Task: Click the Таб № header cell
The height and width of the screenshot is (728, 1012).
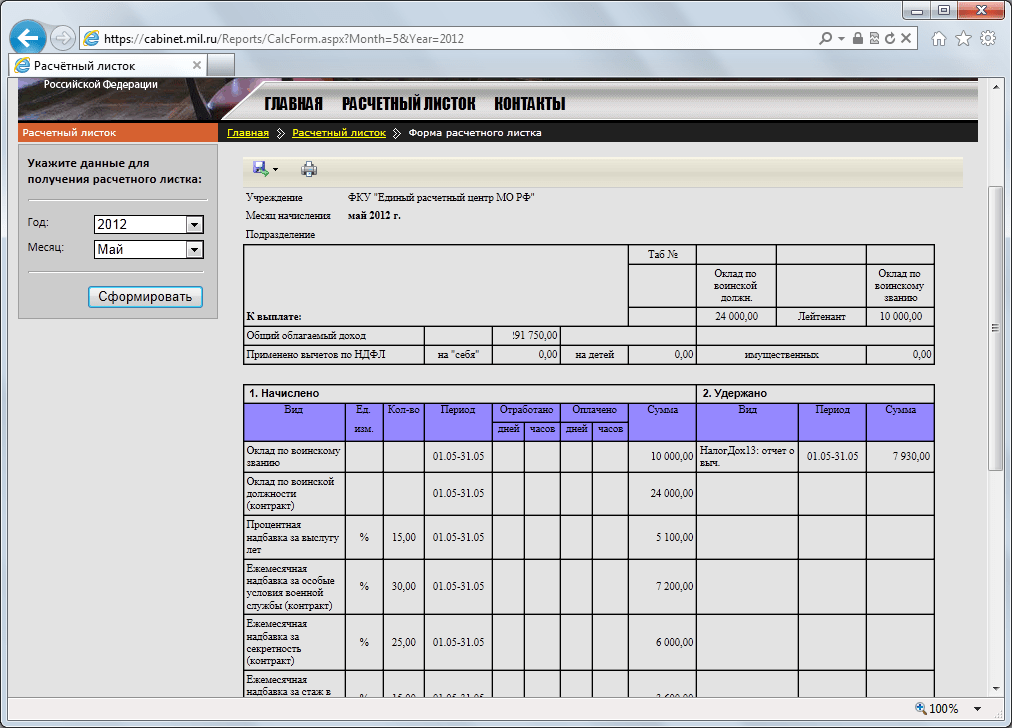Action: click(x=662, y=254)
